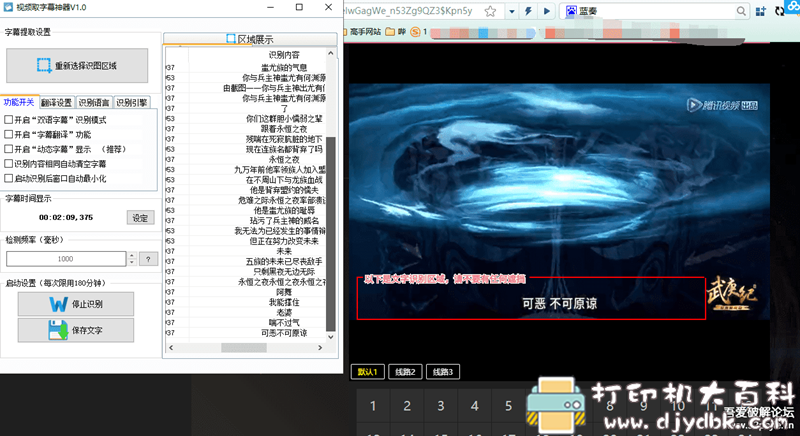Click the horizontal scrollbar left arrow
800x436 pixels.
(171, 347)
